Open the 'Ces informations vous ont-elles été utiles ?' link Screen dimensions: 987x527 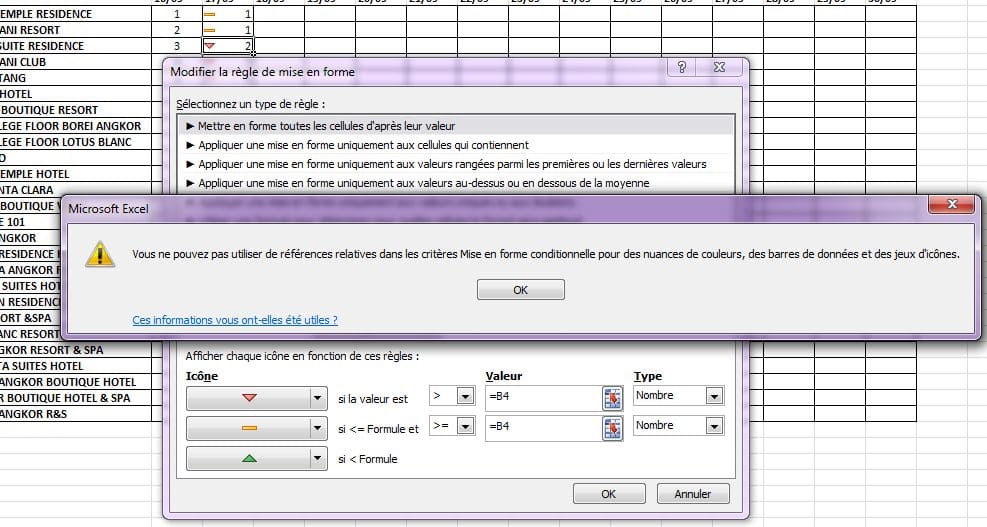(x=235, y=320)
